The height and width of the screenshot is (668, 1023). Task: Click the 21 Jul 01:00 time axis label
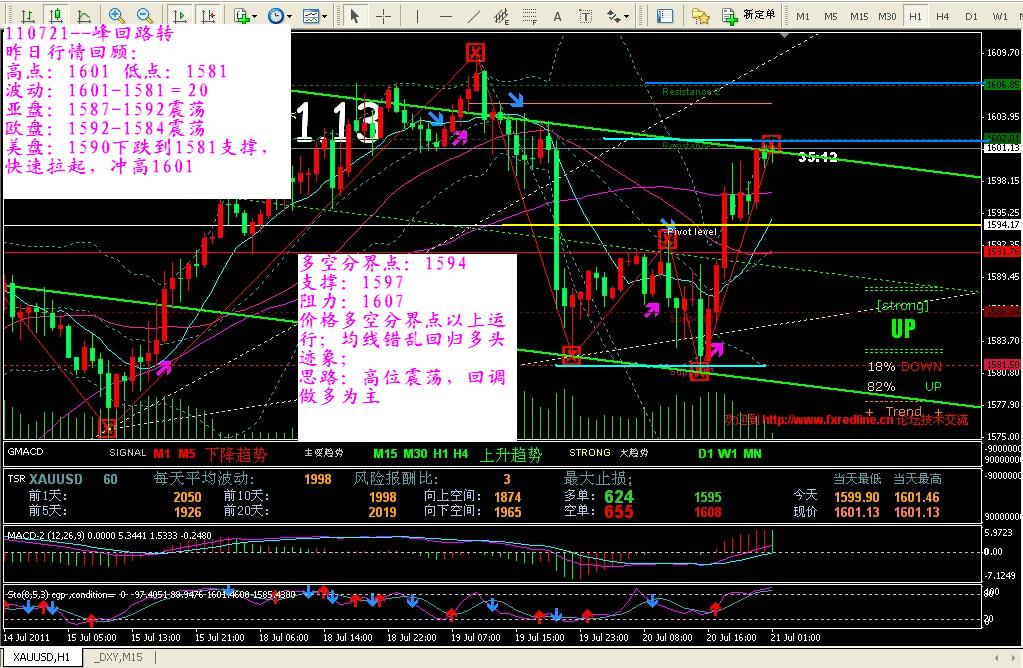tap(795, 637)
